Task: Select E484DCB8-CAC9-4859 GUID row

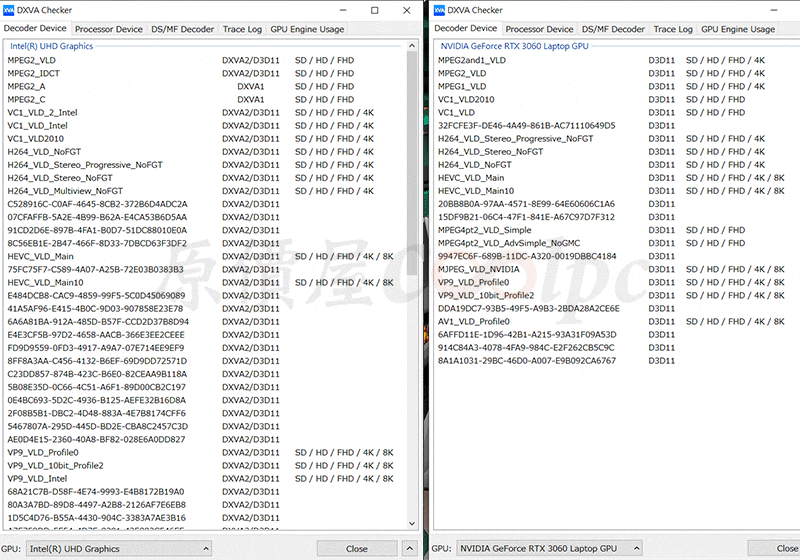Action: (x=205, y=296)
